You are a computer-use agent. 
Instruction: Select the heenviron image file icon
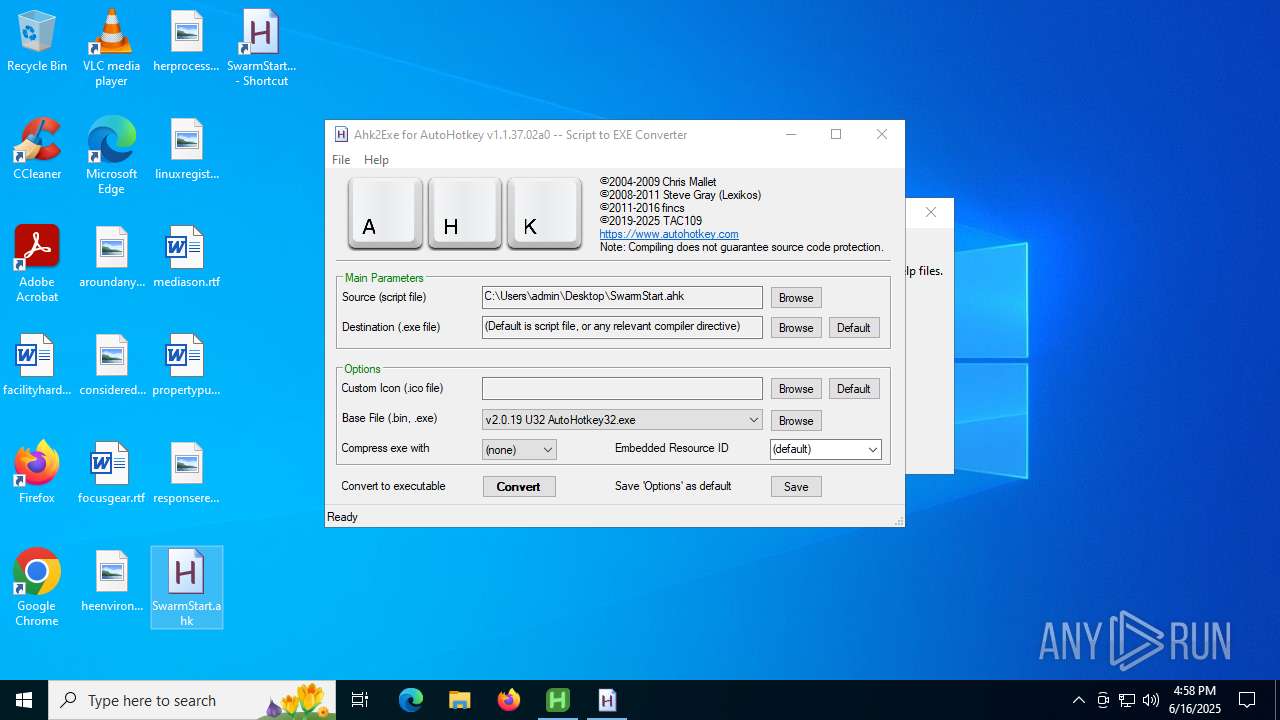point(111,581)
